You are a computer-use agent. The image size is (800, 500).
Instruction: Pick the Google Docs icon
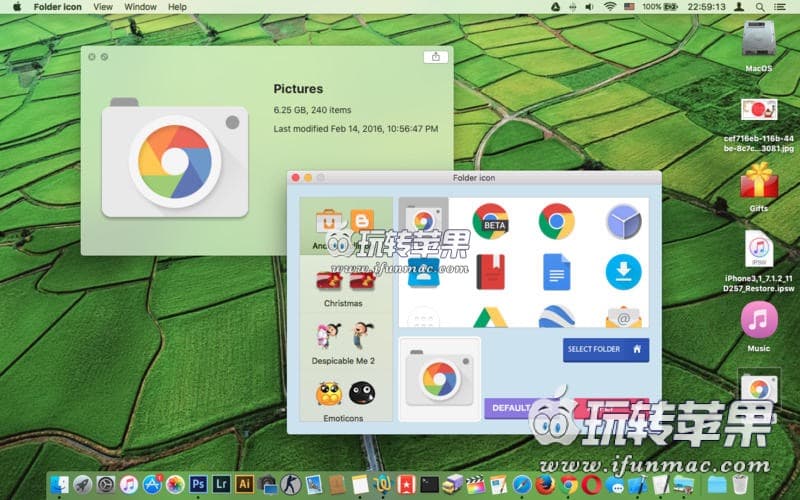coord(557,272)
